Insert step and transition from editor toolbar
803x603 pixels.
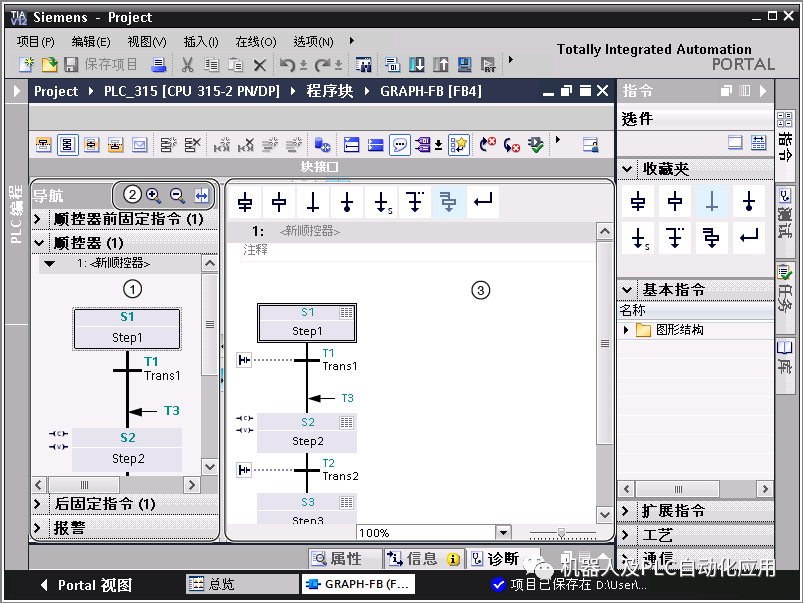245,203
